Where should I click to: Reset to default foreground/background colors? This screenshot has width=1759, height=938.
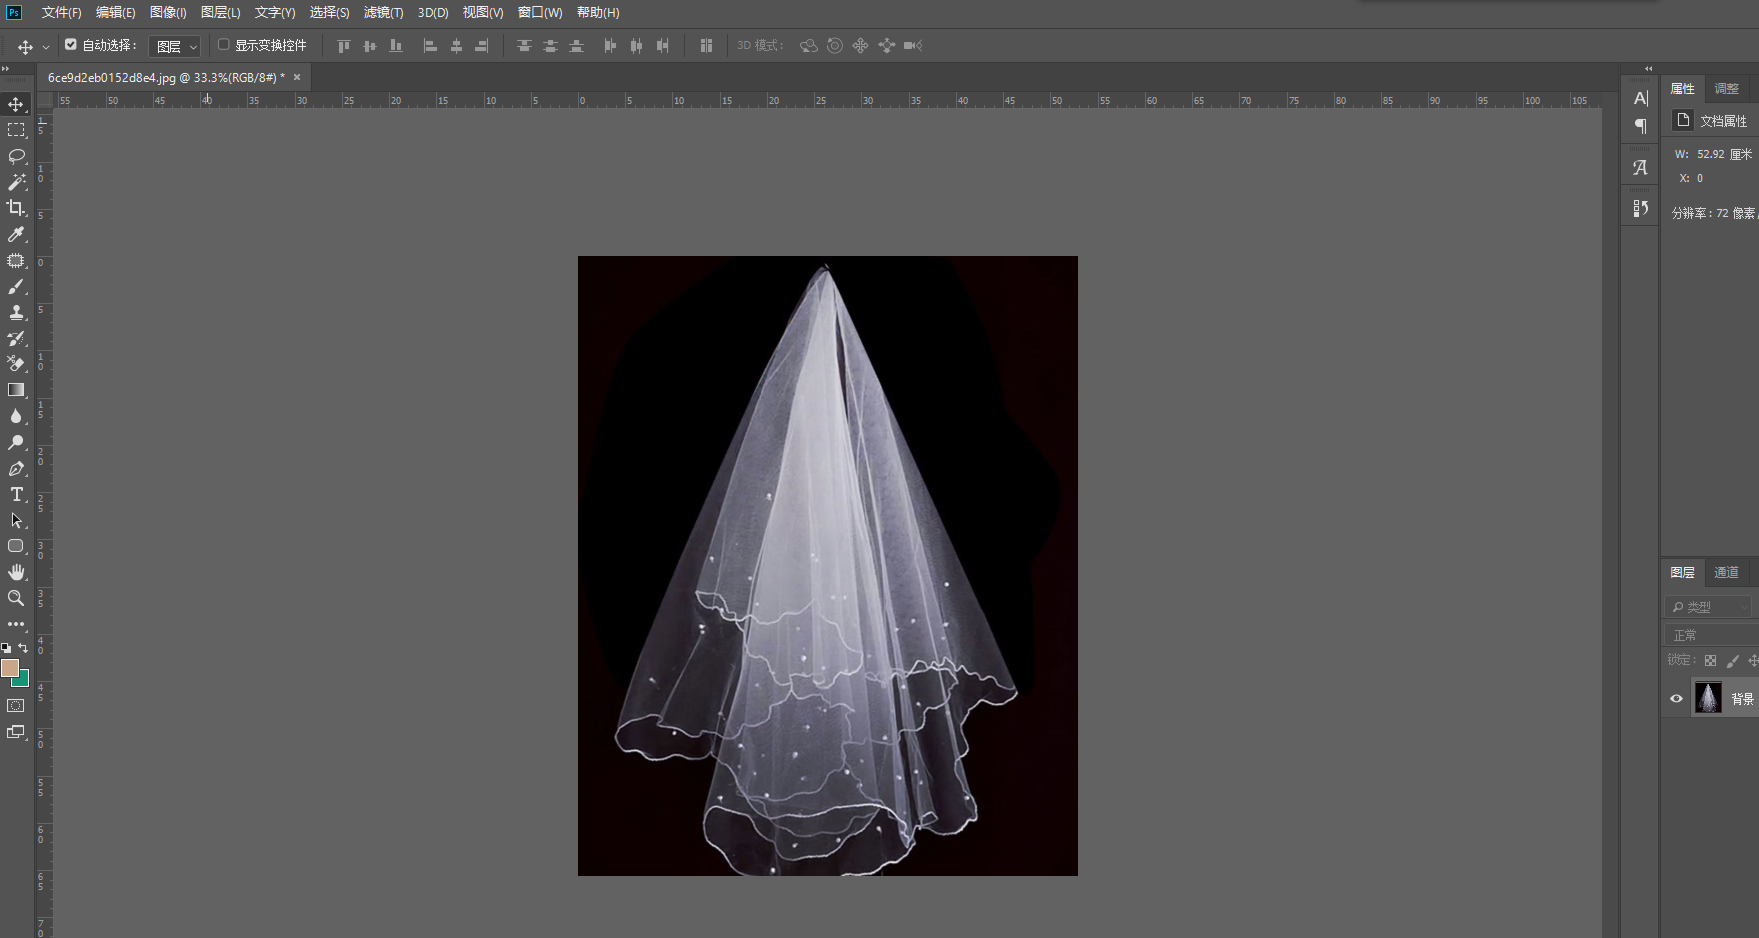6,648
